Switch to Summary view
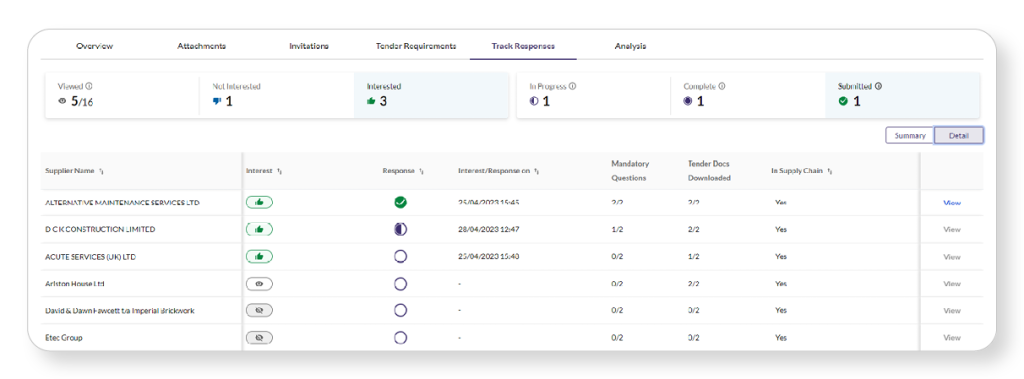This screenshot has width=1024, height=379. 910,135
